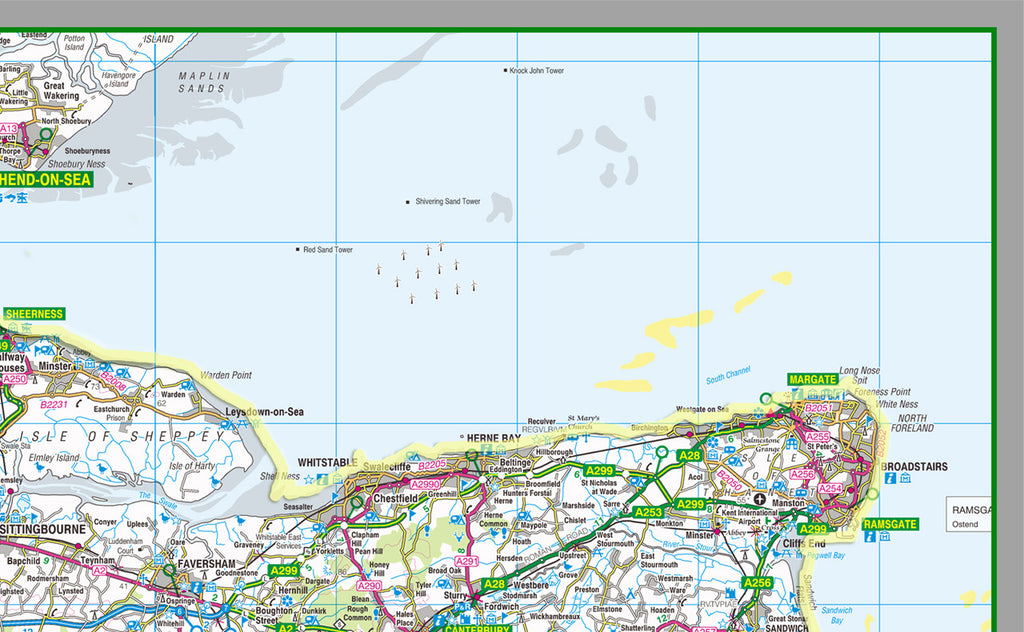The image size is (1024, 632).
Task: Click the information icon near Whitstable shoreline
Action: point(321,479)
